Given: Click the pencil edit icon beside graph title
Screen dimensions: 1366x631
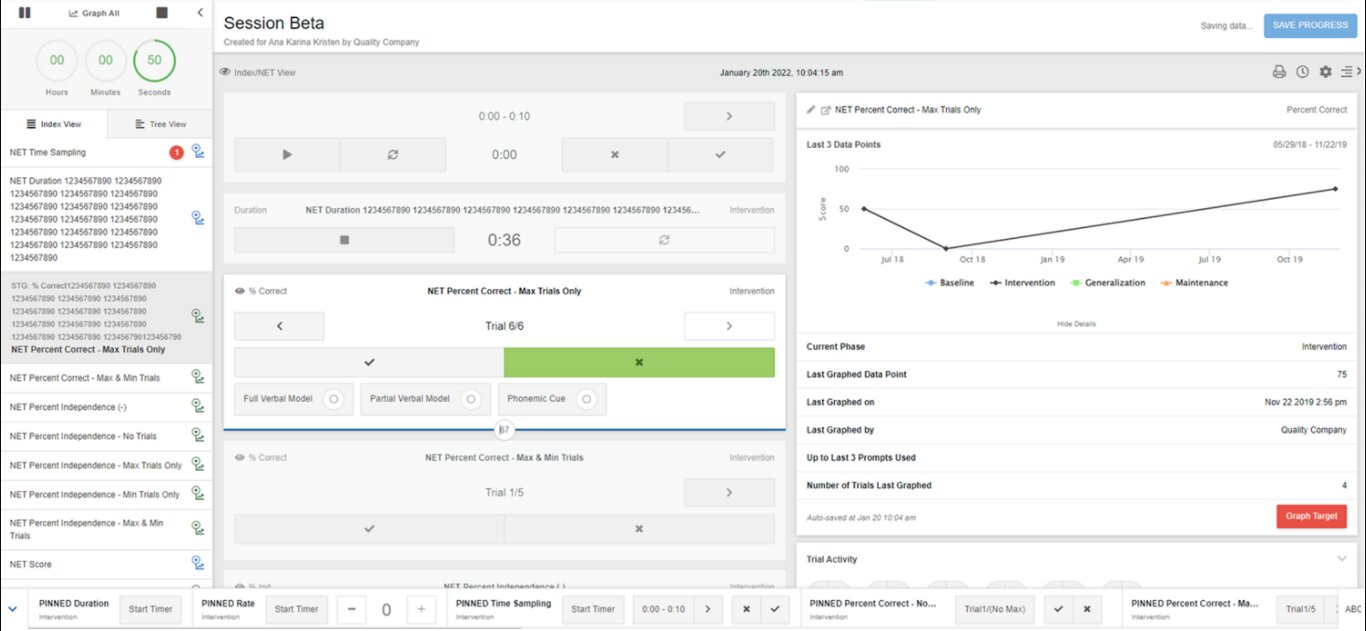Looking at the screenshot, I should (811, 110).
